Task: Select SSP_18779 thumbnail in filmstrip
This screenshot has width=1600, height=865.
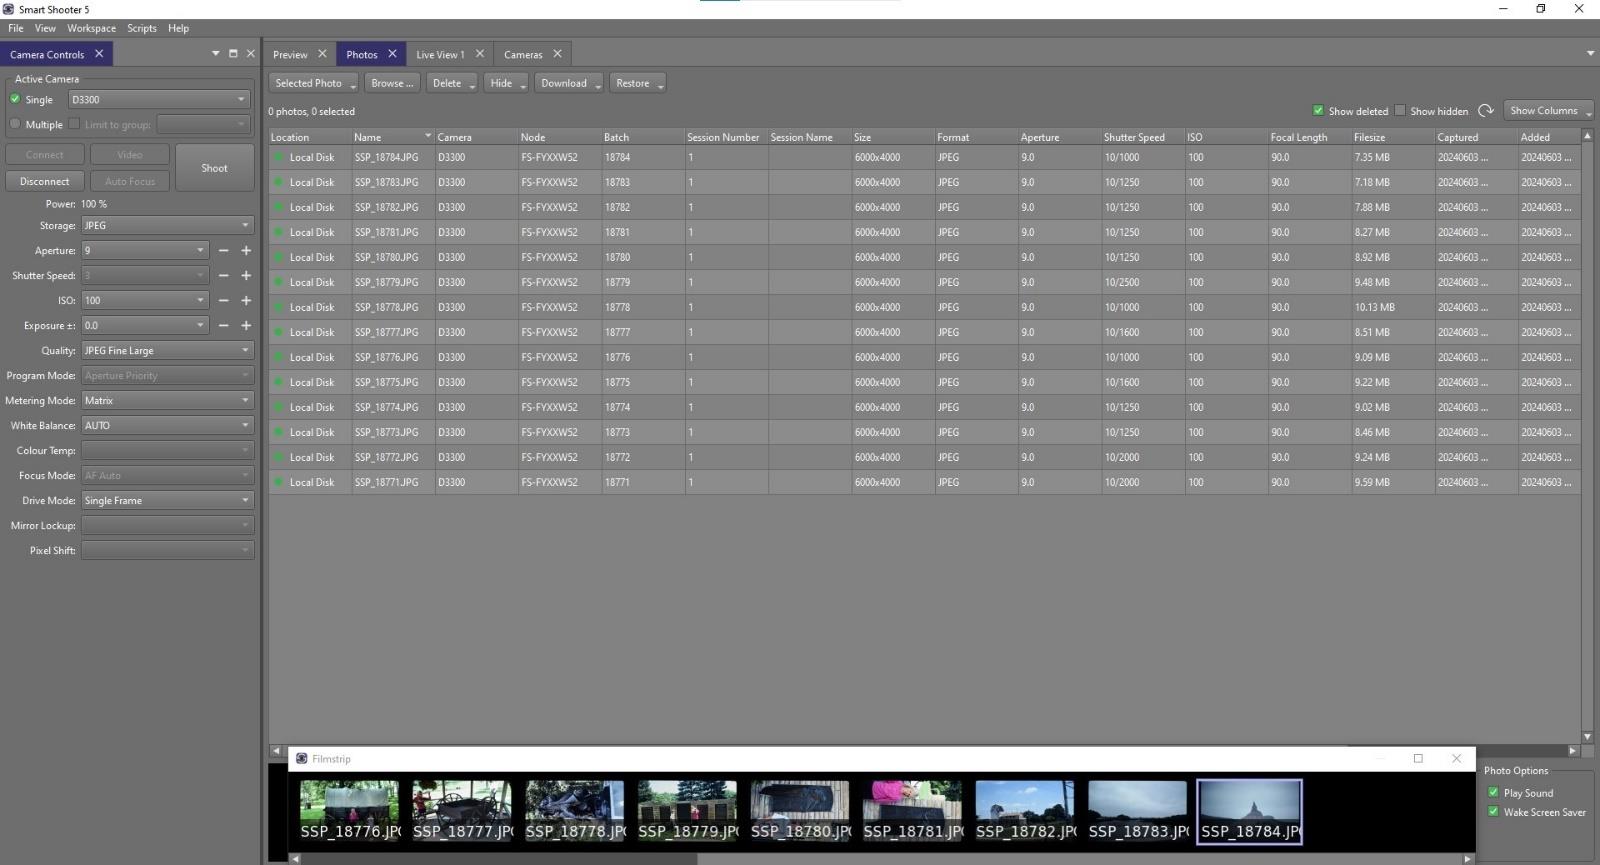Action: 687,811
